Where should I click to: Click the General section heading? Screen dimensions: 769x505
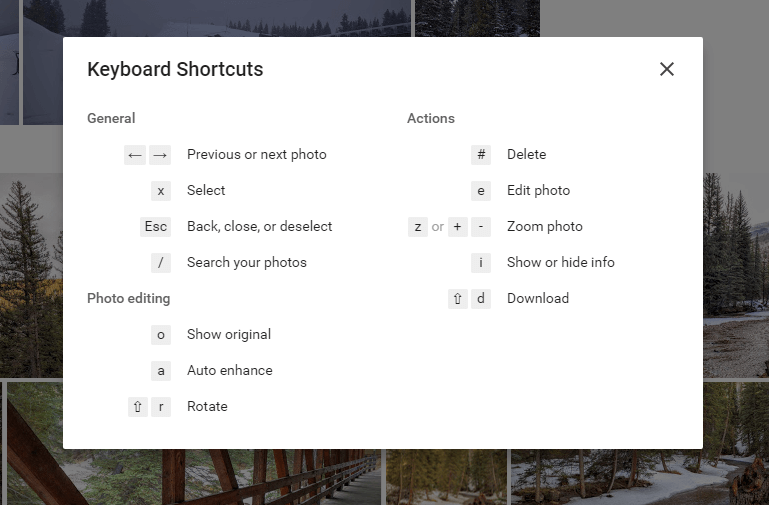pyautogui.click(x=111, y=118)
